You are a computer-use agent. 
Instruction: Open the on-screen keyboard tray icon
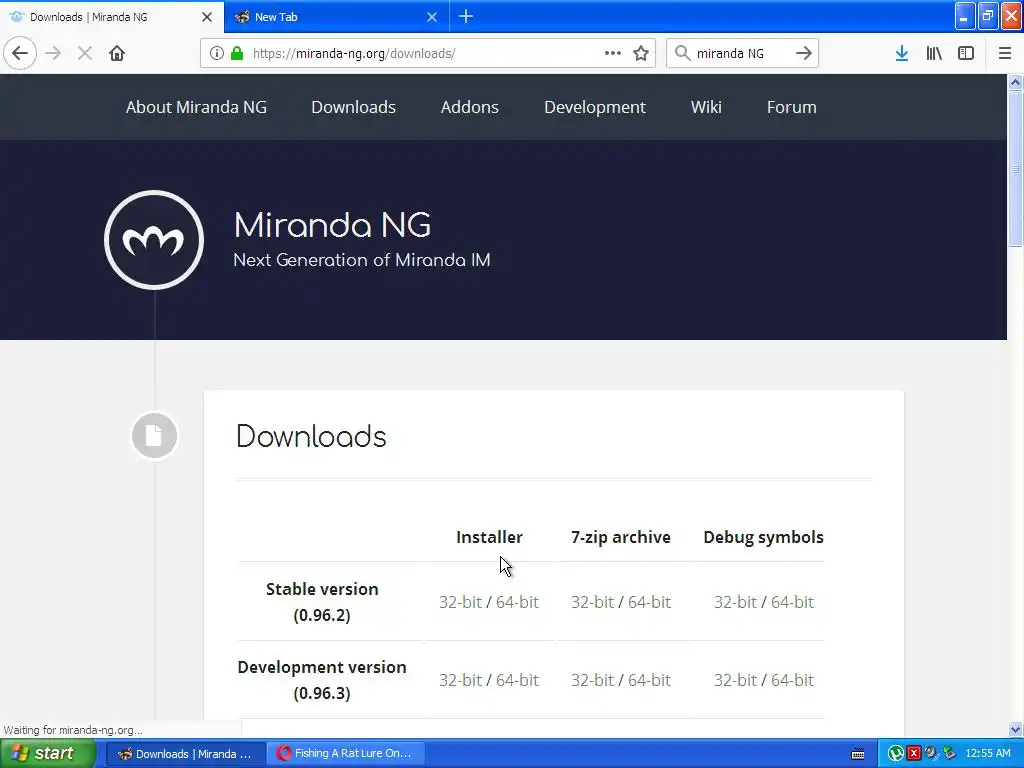[858, 754]
